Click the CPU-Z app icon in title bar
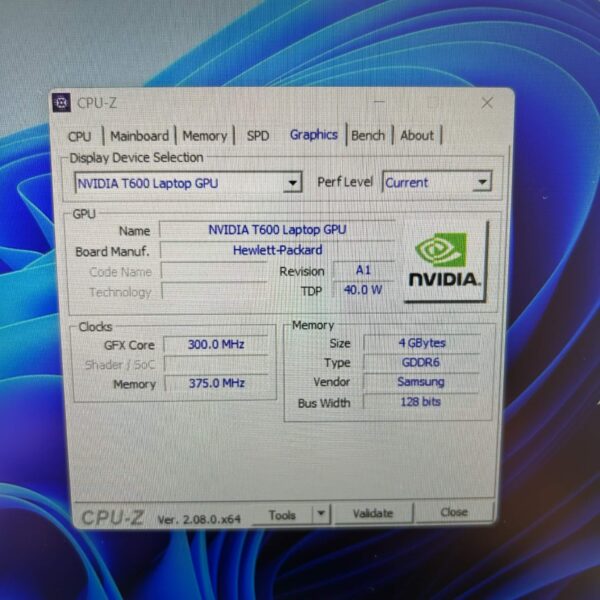 [x=62, y=103]
